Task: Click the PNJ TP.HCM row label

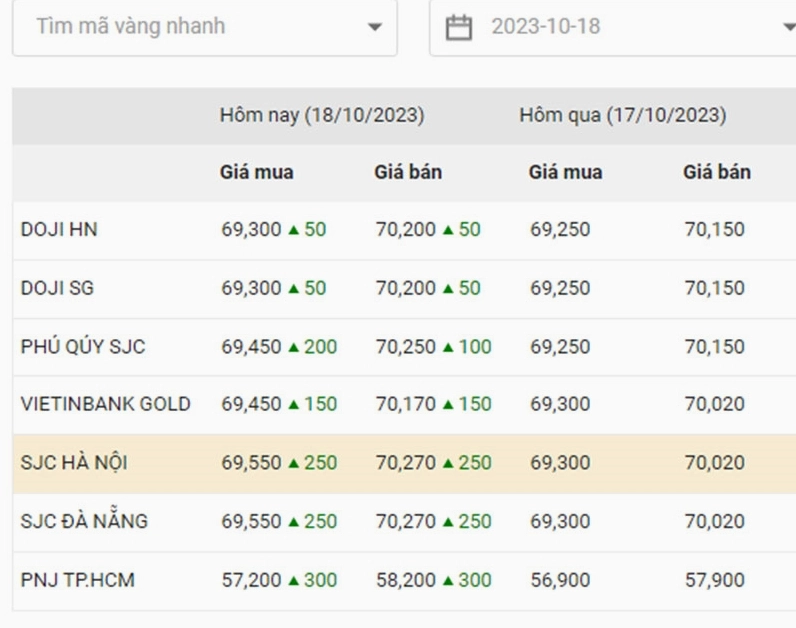Action: point(78,580)
